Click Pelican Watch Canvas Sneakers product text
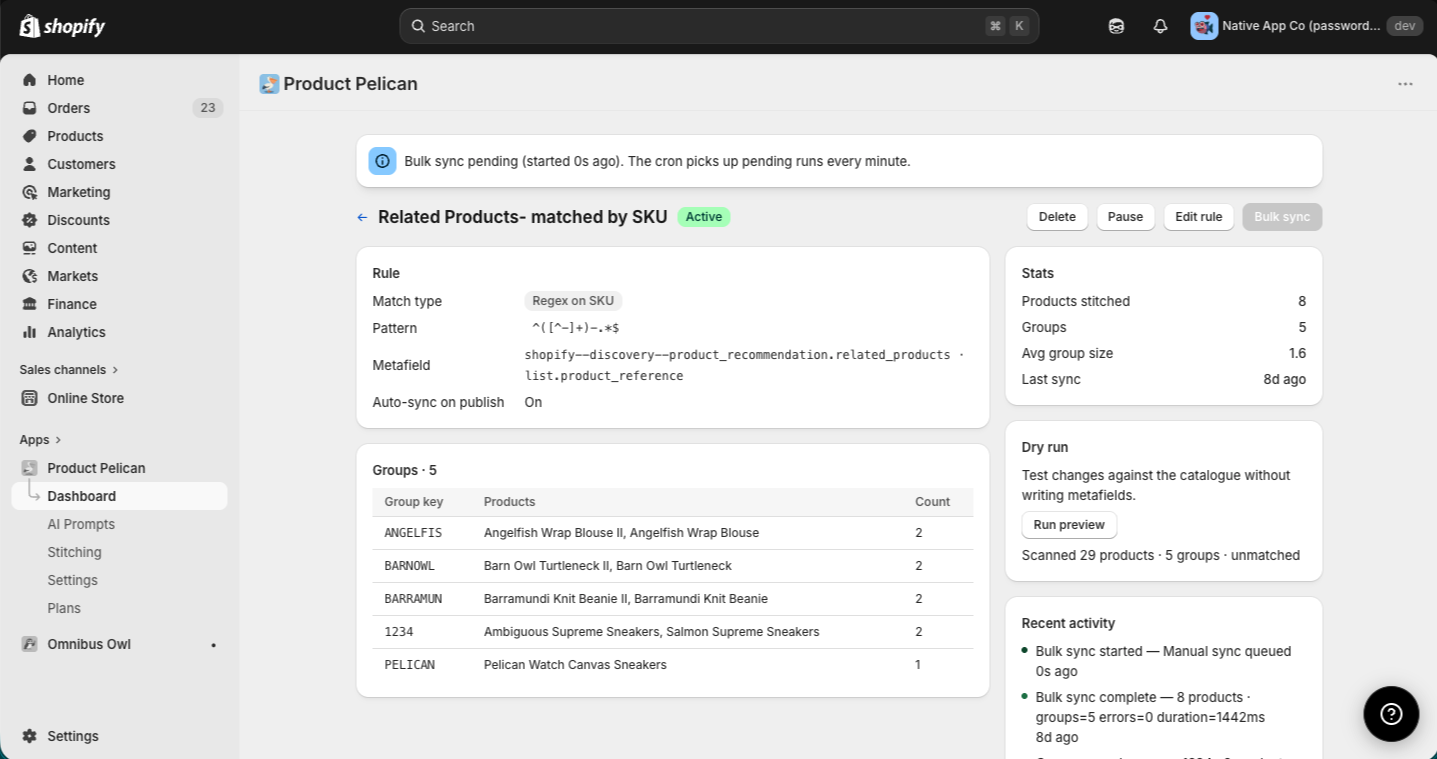Screen dimensions: 1437x759 click(x=575, y=665)
